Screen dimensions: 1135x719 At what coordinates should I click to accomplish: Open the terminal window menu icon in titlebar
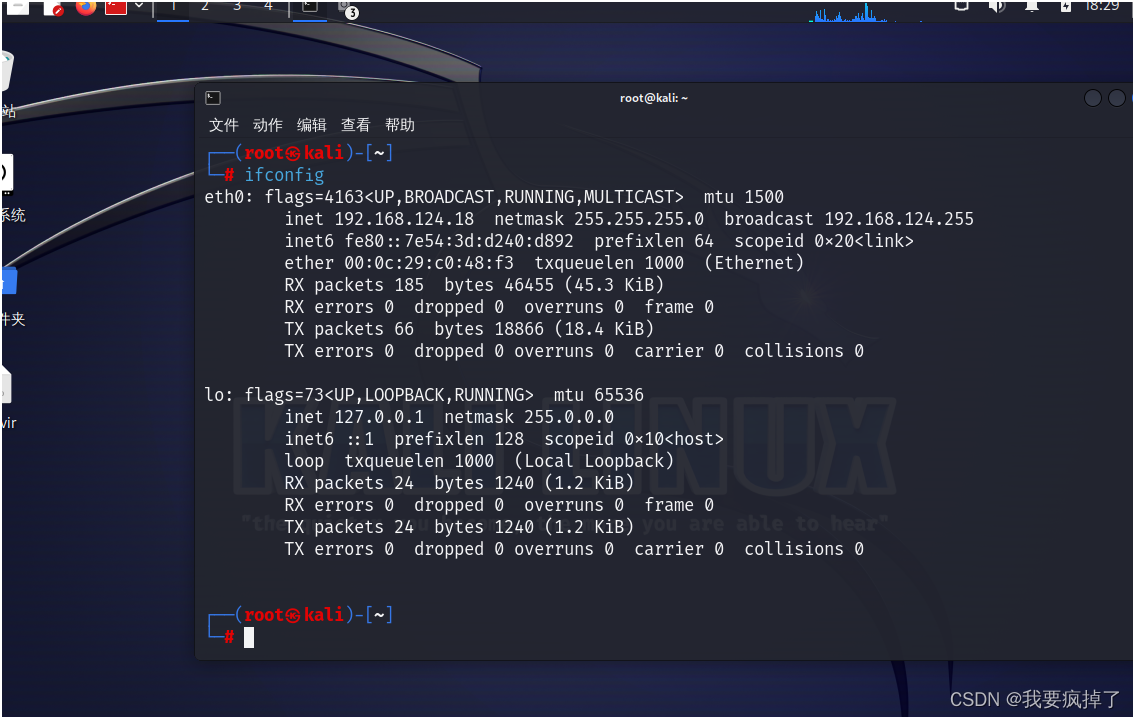[213, 98]
